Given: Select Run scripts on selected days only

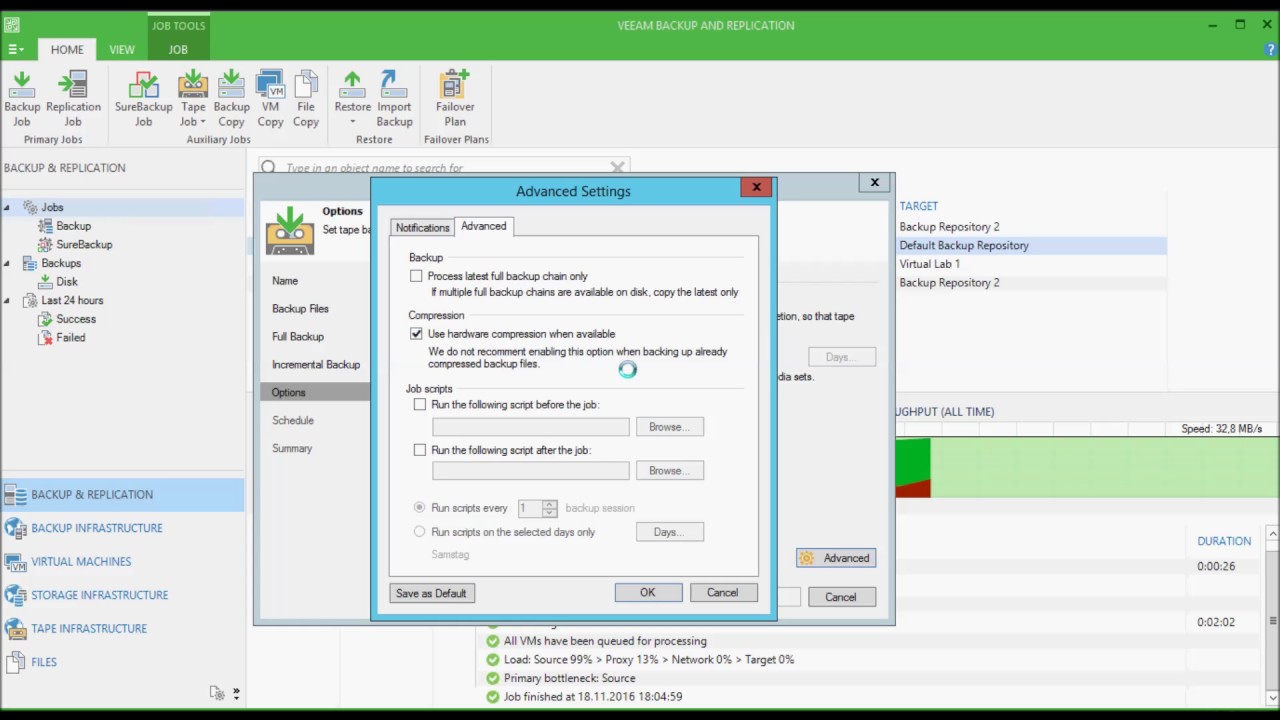Looking at the screenshot, I should tap(420, 532).
